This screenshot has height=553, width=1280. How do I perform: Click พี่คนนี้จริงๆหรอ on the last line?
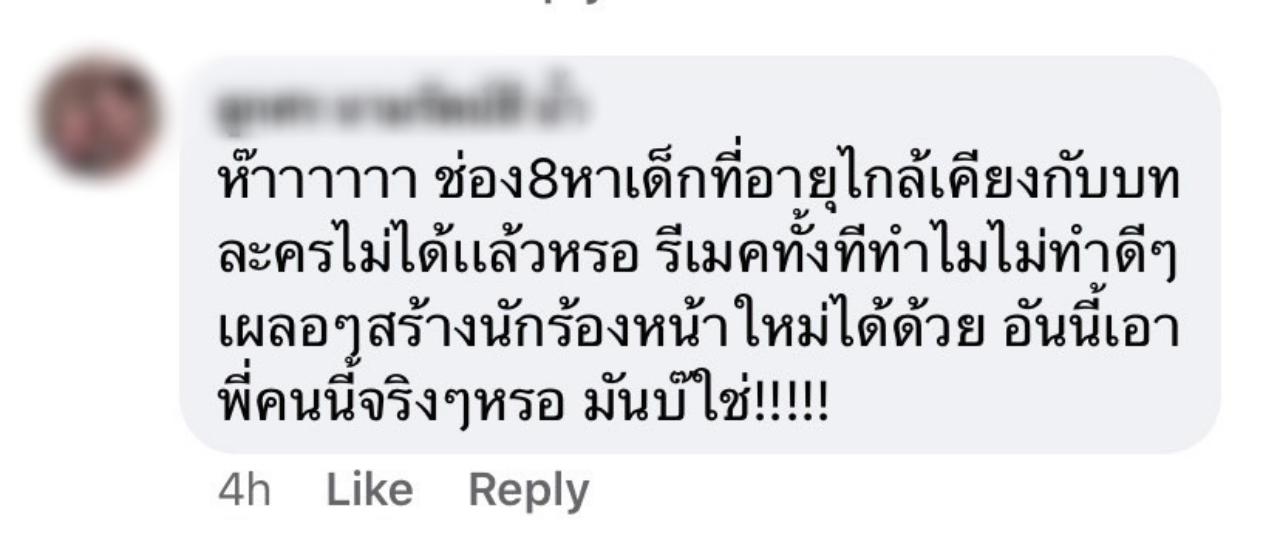coord(396,408)
